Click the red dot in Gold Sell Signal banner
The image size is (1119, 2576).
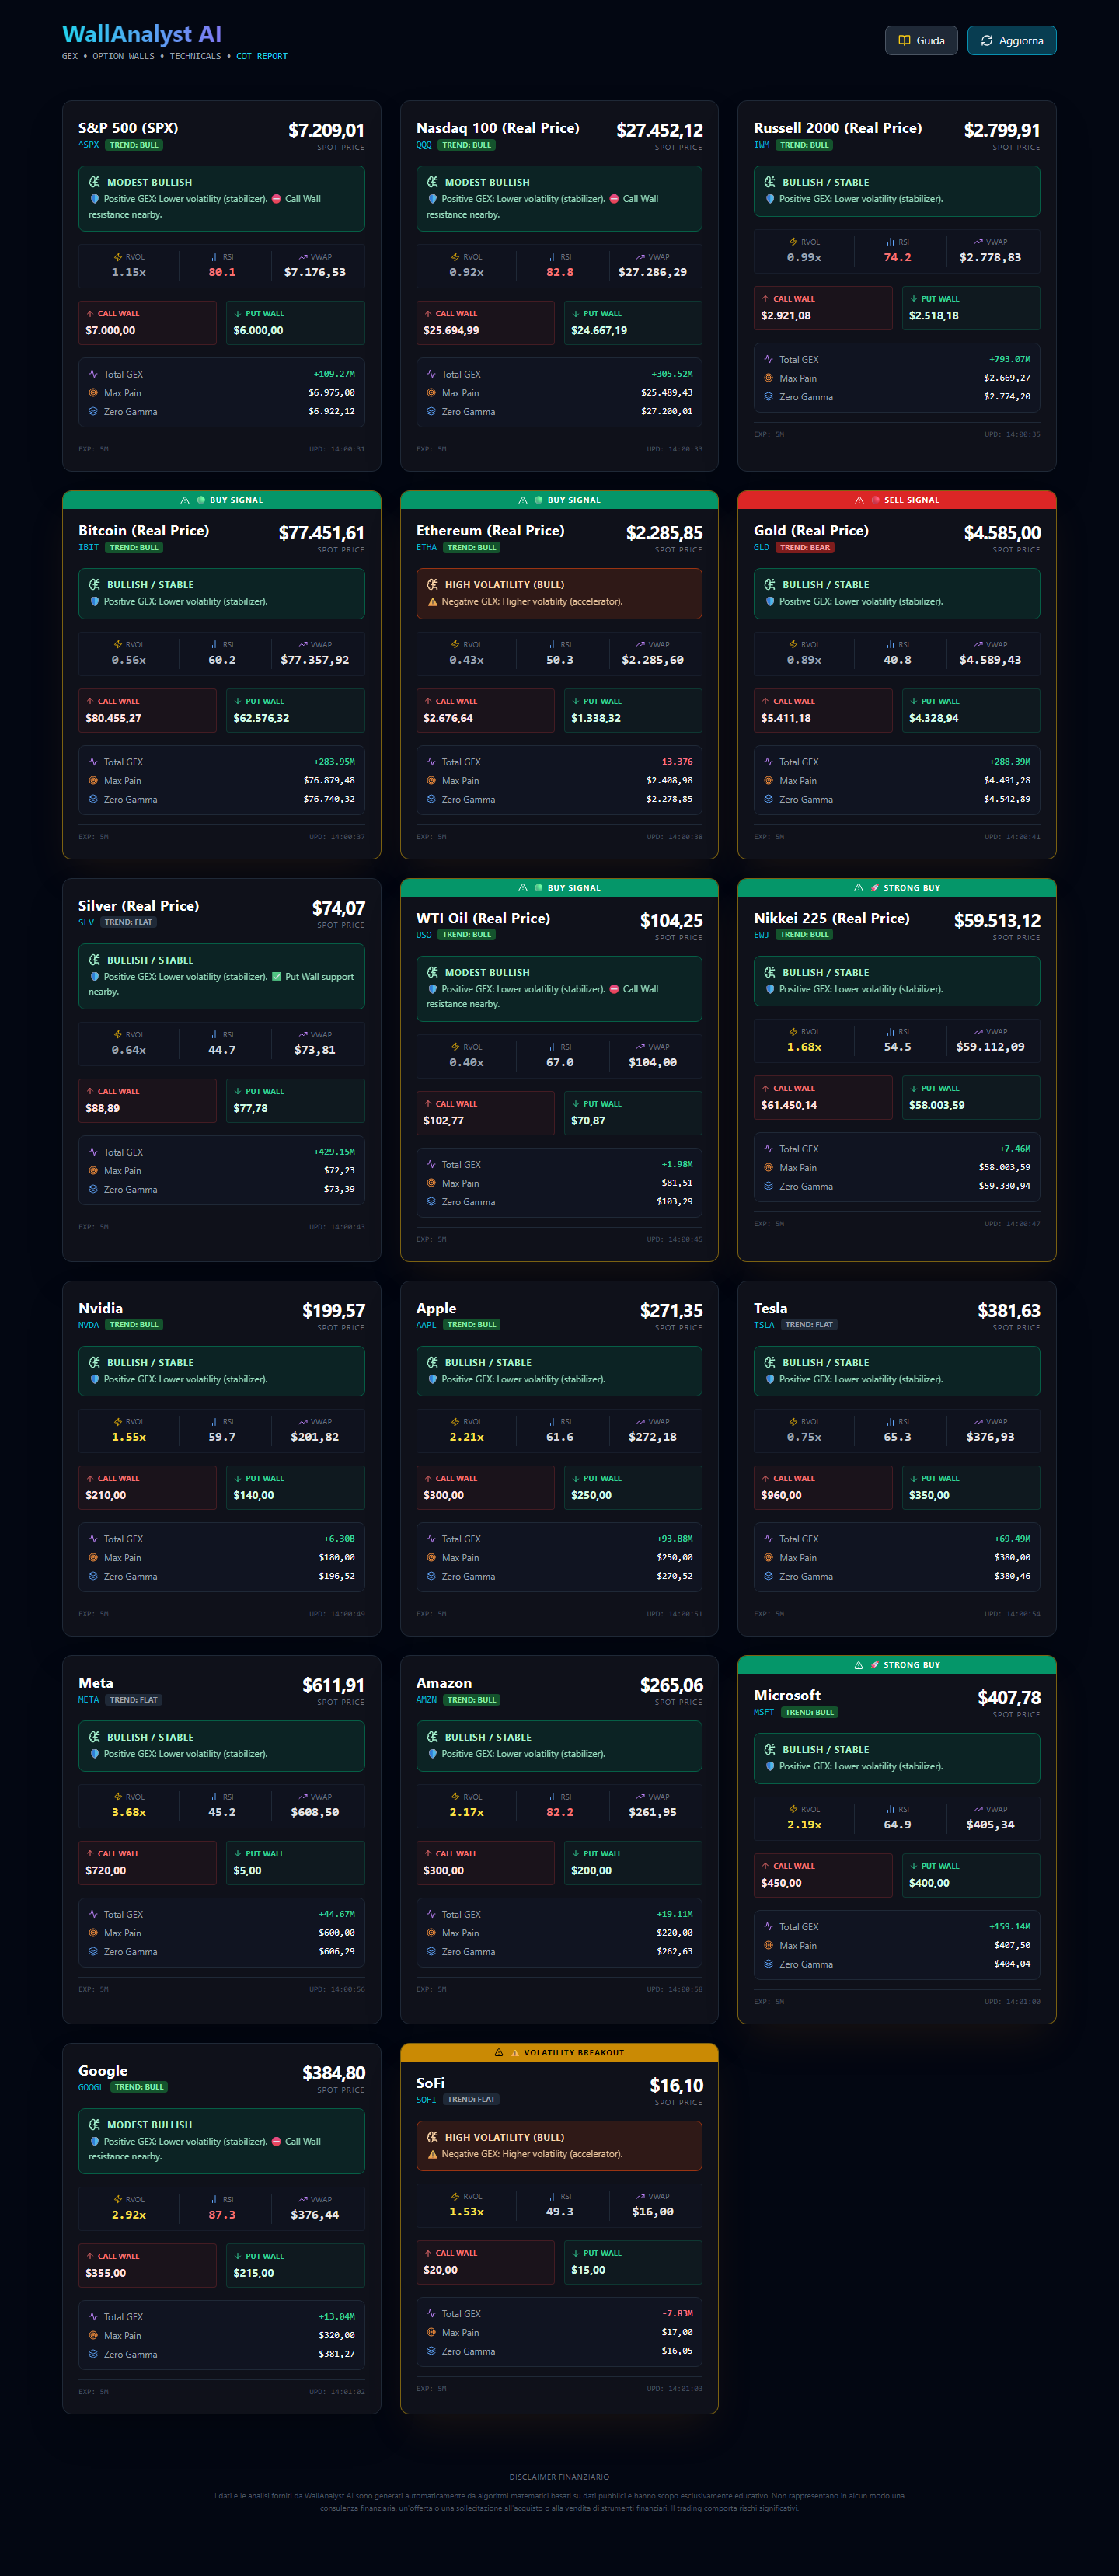coord(875,500)
